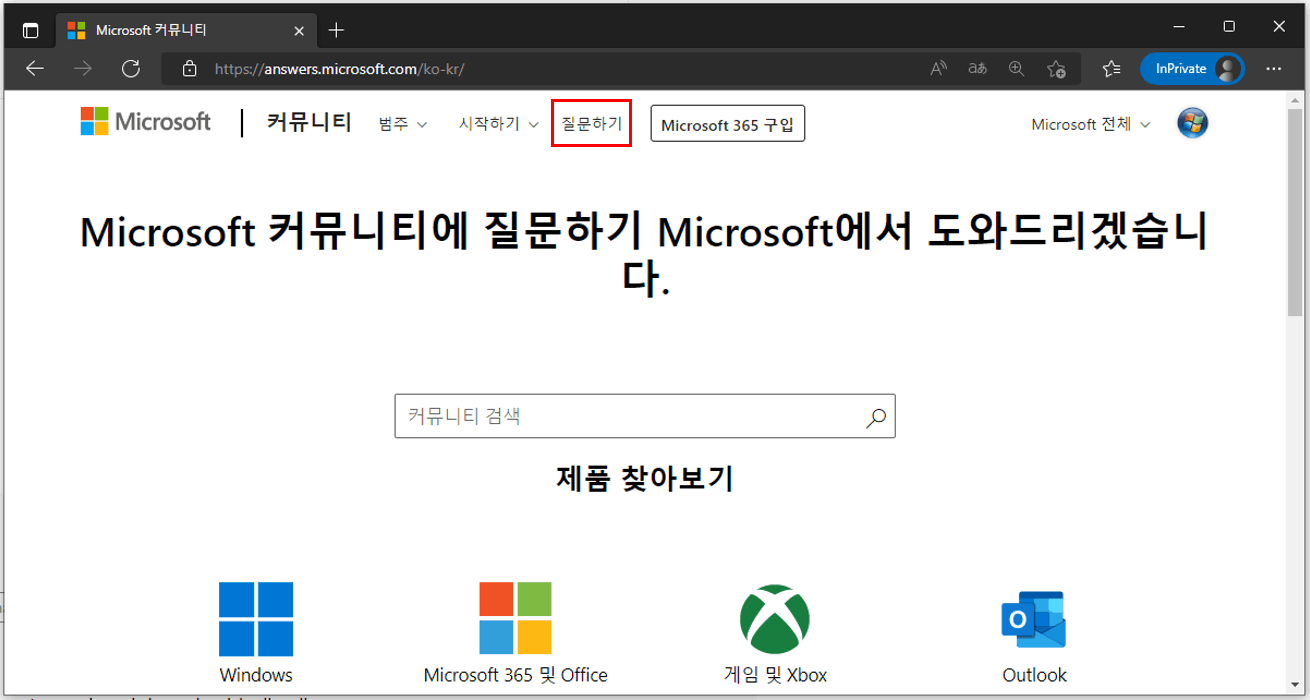Click the Microsoft 365 구입 button
This screenshot has height=700, width=1310.
click(x=727, y=125)
